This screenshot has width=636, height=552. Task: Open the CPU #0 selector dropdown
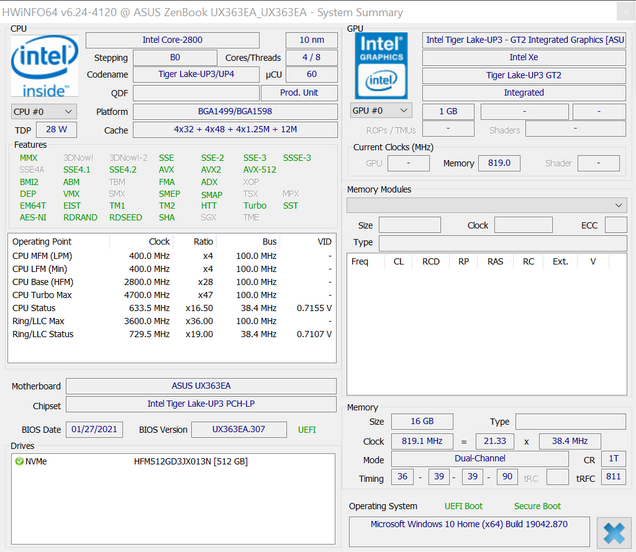click(42, 111)
